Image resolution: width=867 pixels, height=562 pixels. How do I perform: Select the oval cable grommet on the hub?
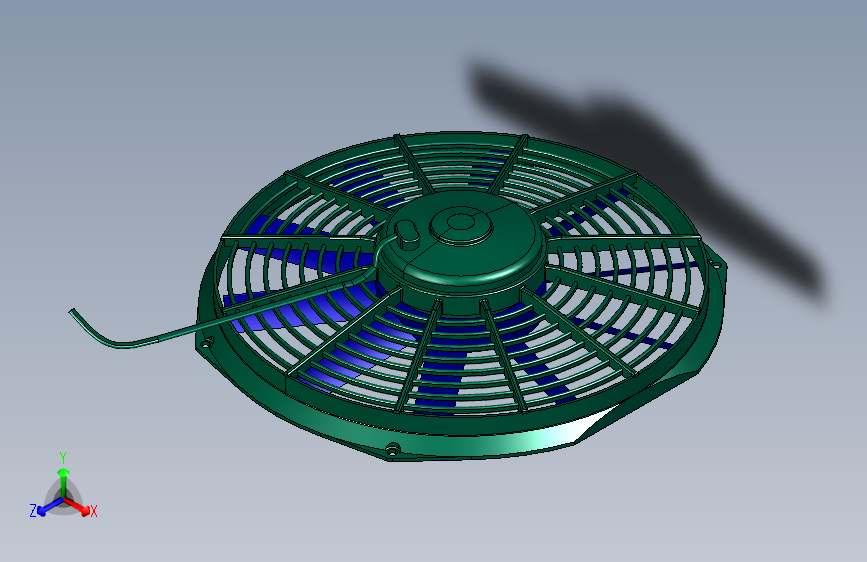(408, 234)
